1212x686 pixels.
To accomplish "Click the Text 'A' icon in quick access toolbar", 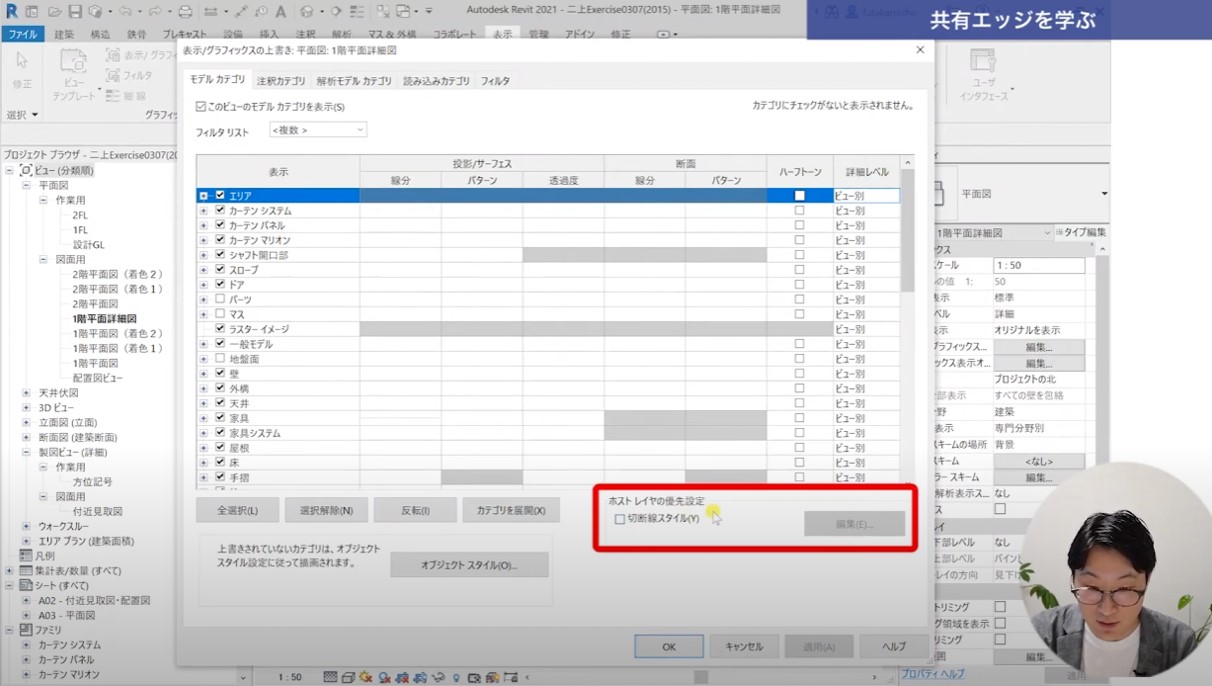I will (x=280, y=12).
